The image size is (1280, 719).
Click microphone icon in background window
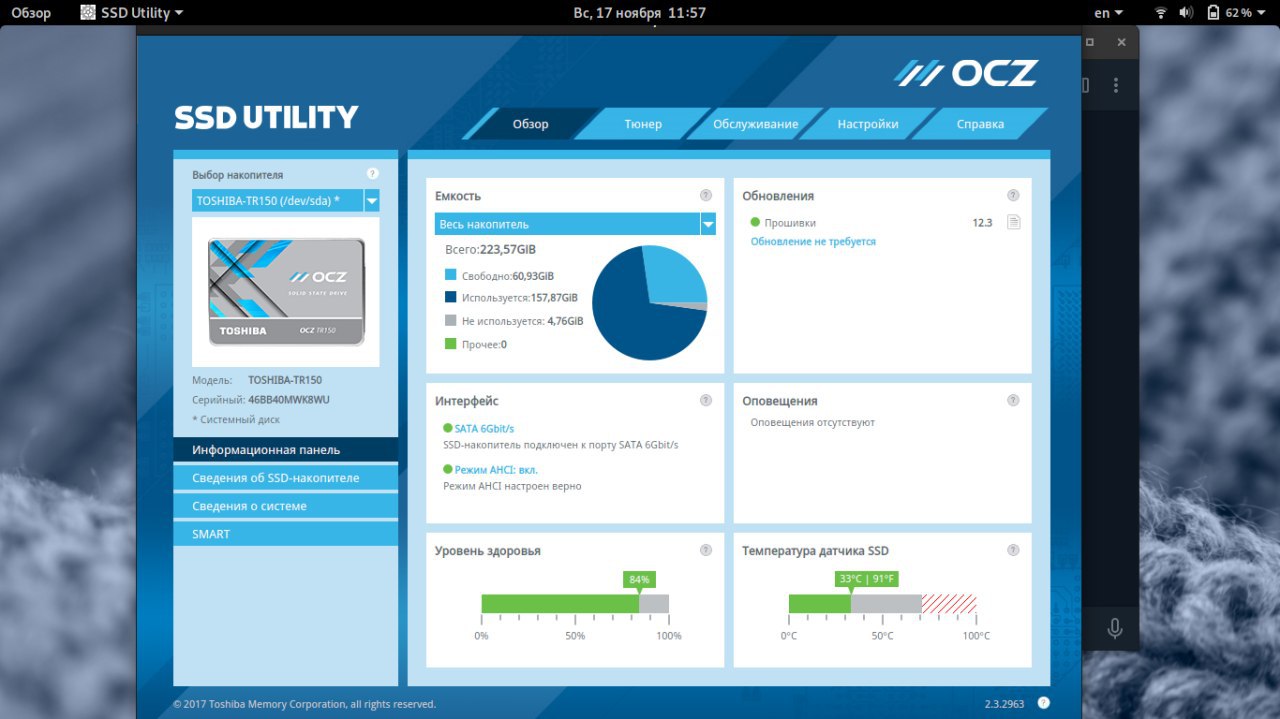click(1115, 628)
